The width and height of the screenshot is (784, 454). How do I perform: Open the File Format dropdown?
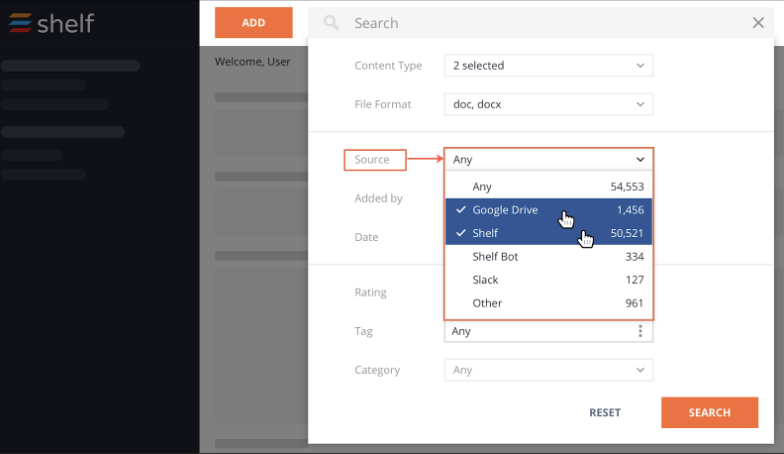point(548,104)
